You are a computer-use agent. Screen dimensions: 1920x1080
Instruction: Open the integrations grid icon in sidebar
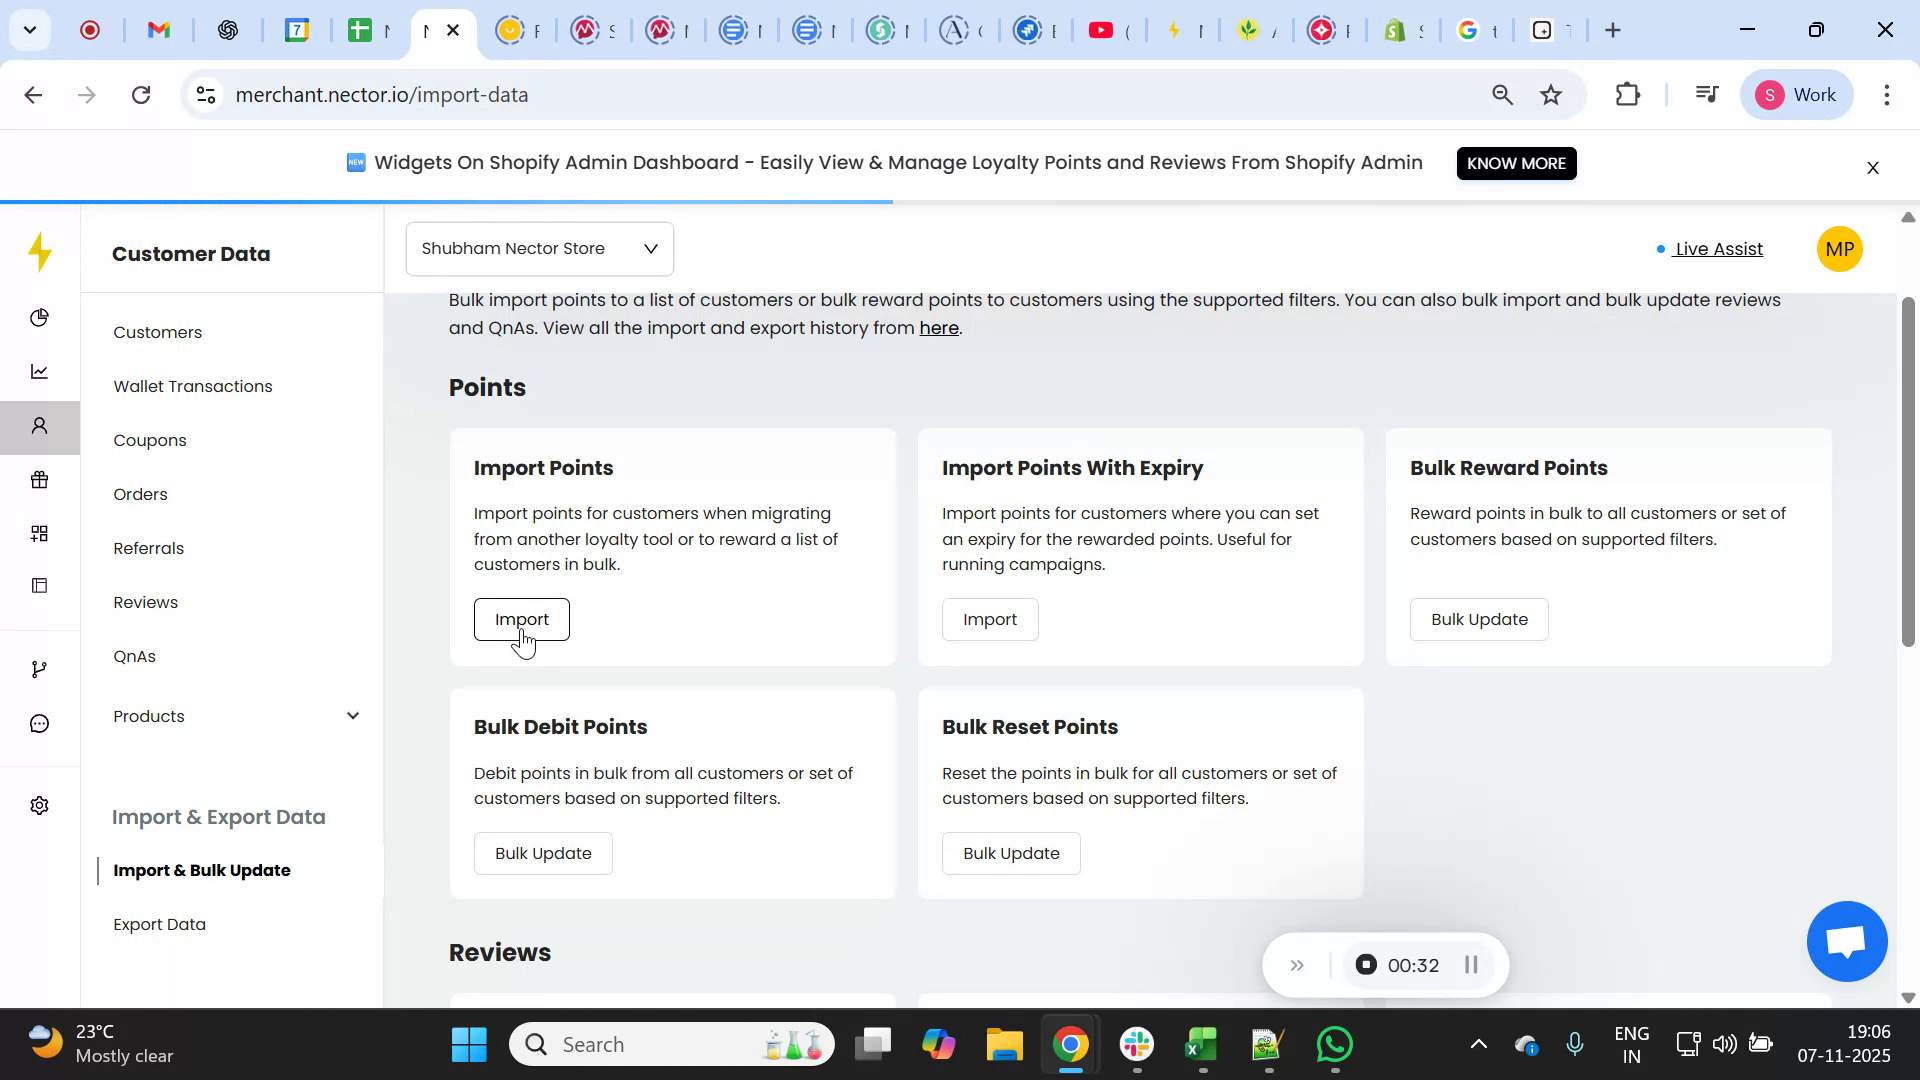pyautogui.click(x=40, y=532)
